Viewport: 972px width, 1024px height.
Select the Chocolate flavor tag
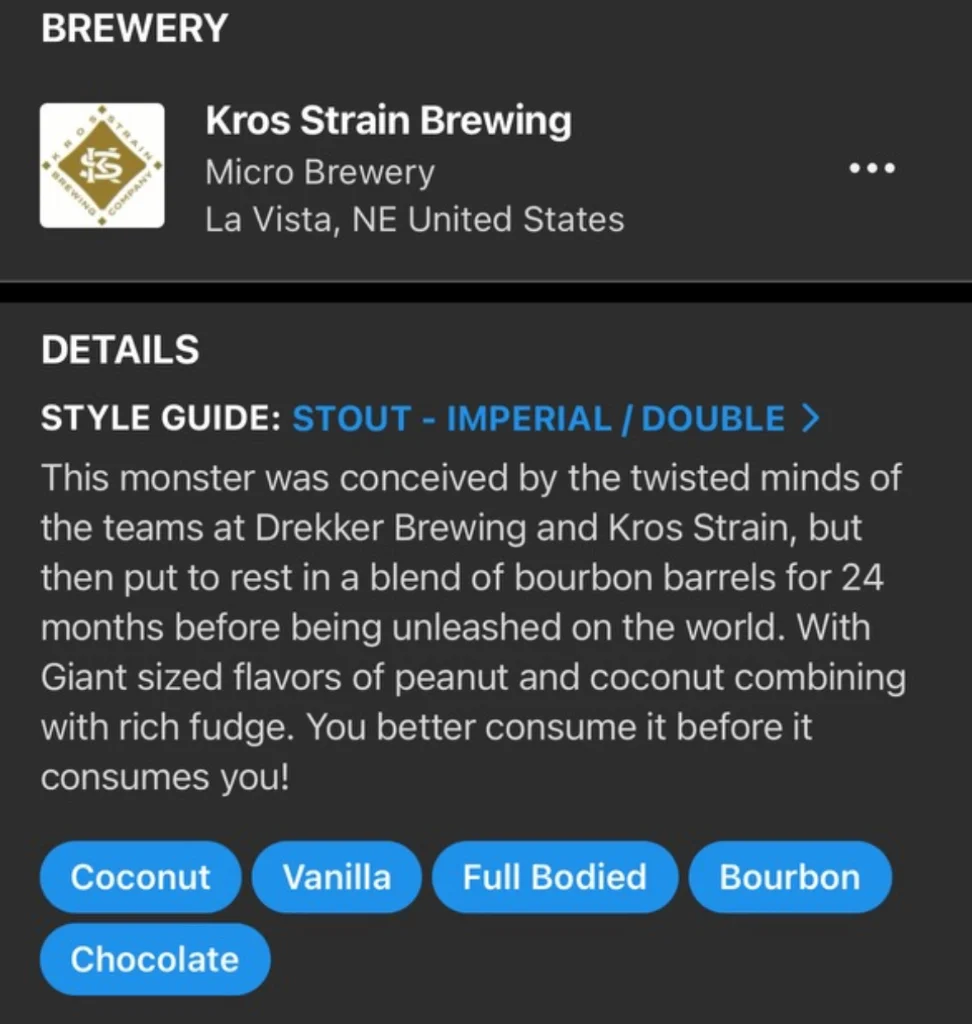(154, 959)
